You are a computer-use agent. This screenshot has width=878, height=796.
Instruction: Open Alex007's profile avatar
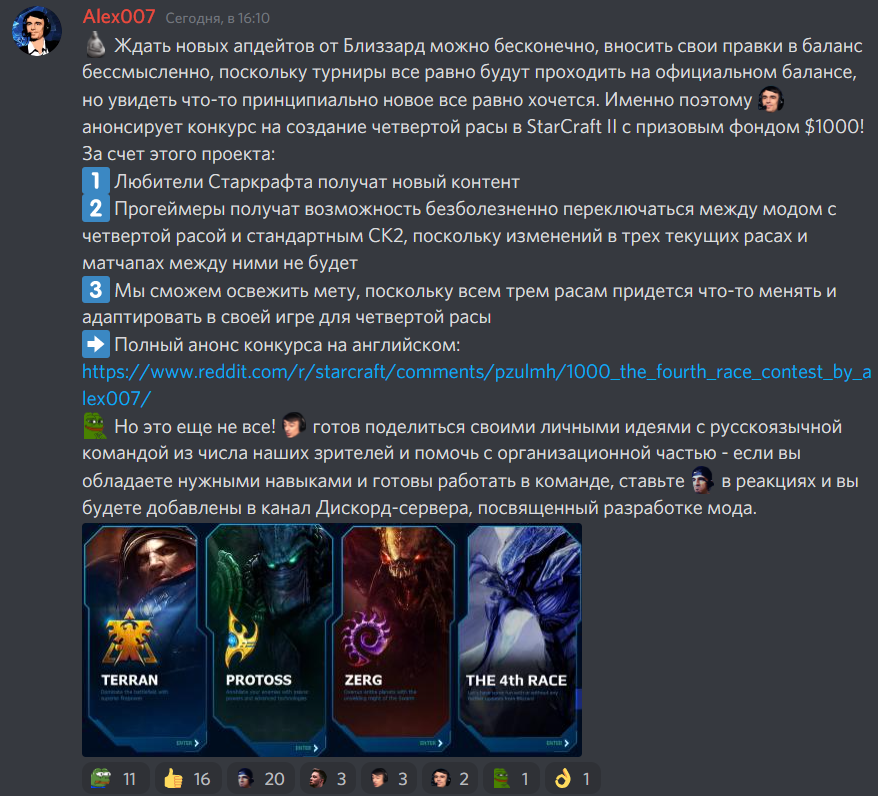(x=37, y=31)
